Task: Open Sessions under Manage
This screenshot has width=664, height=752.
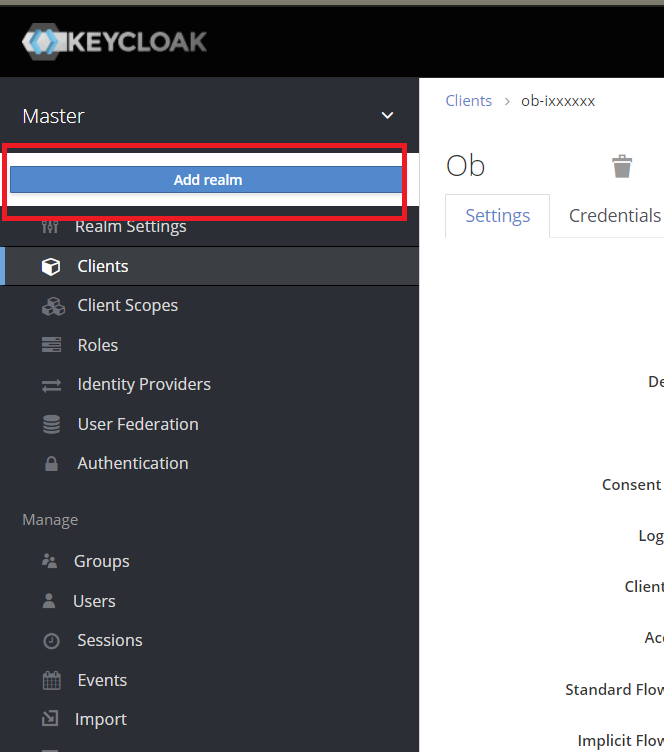Action: click(110, 641)
